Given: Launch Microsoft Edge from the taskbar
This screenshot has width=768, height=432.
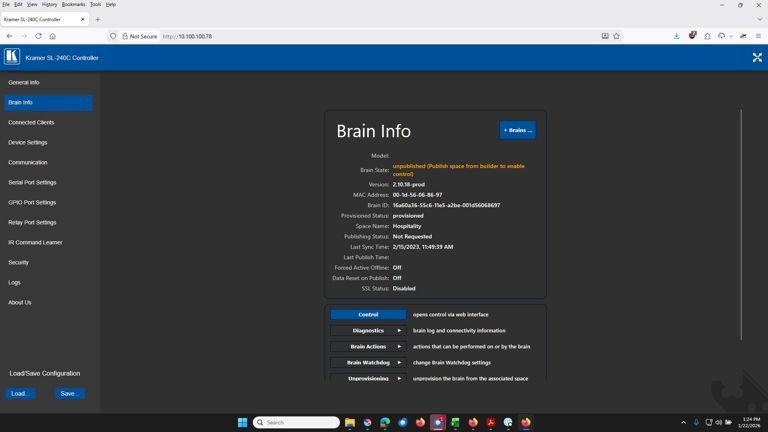Looking at the screenshot, I should [x=385, y=422].
